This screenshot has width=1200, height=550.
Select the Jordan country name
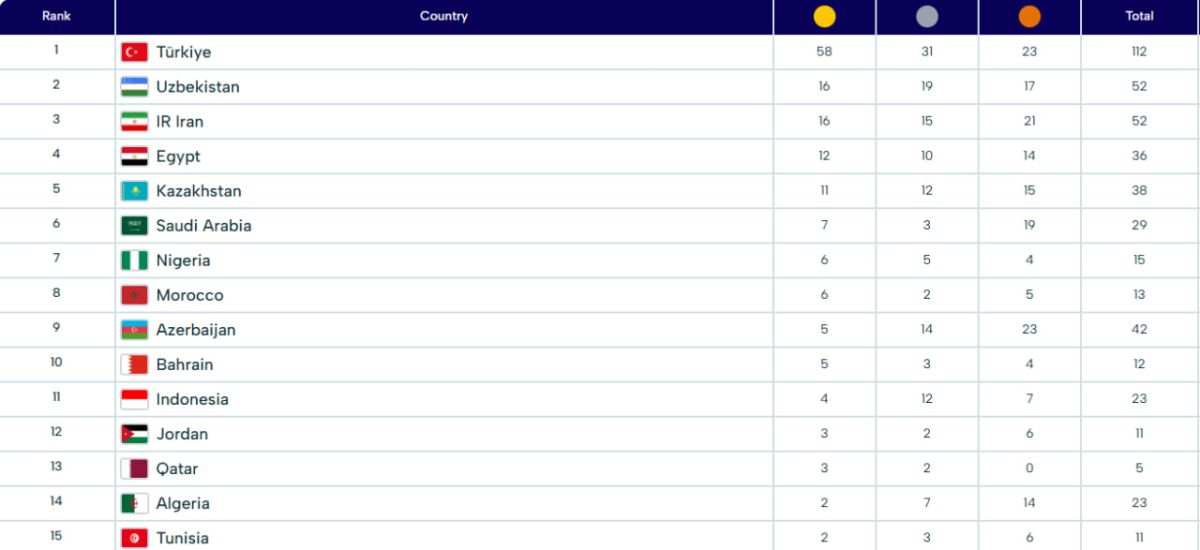[182, 434]
